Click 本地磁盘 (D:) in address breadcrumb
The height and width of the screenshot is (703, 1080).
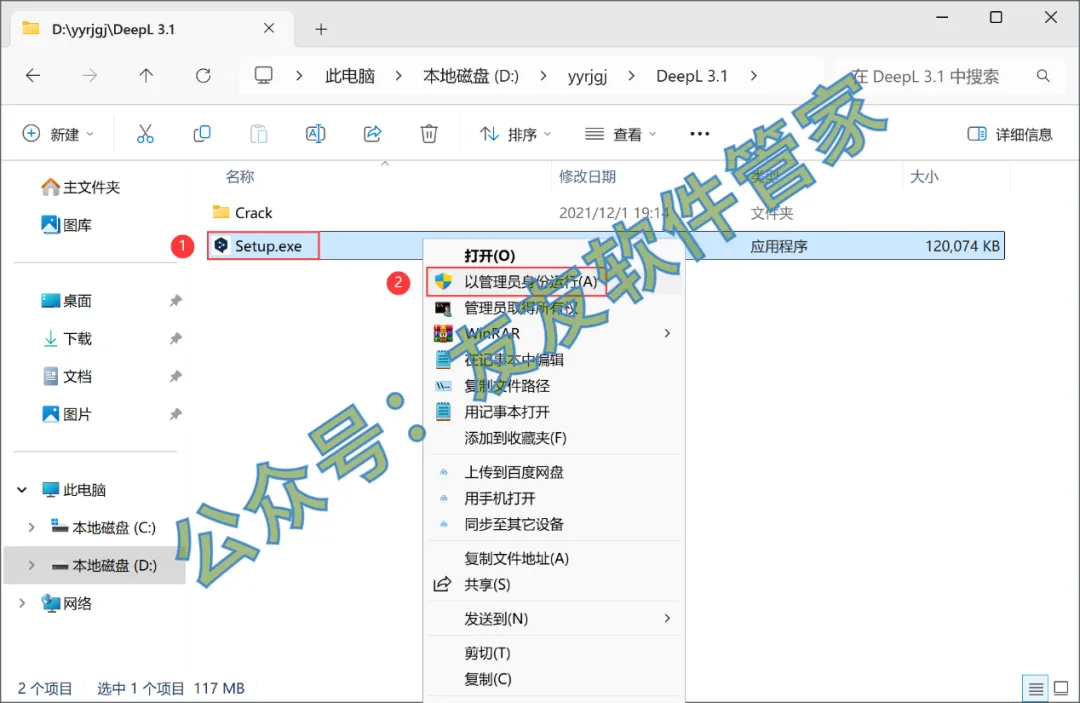coord(471,76)
